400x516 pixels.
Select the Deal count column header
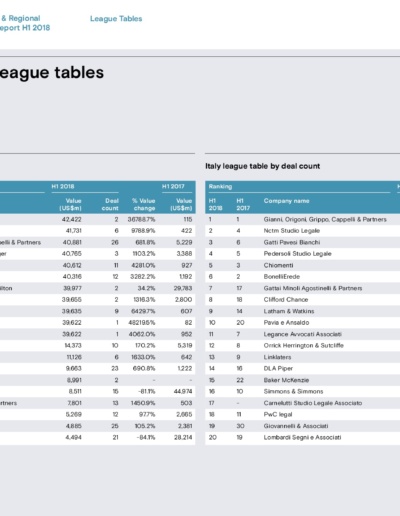click(110, 204)
